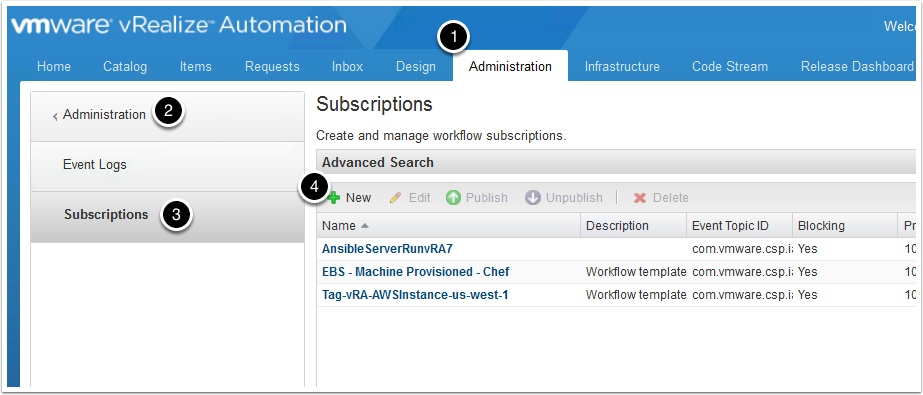Select the Administration tab
Screen dimensions: 923x395
(x=510, y=67)
